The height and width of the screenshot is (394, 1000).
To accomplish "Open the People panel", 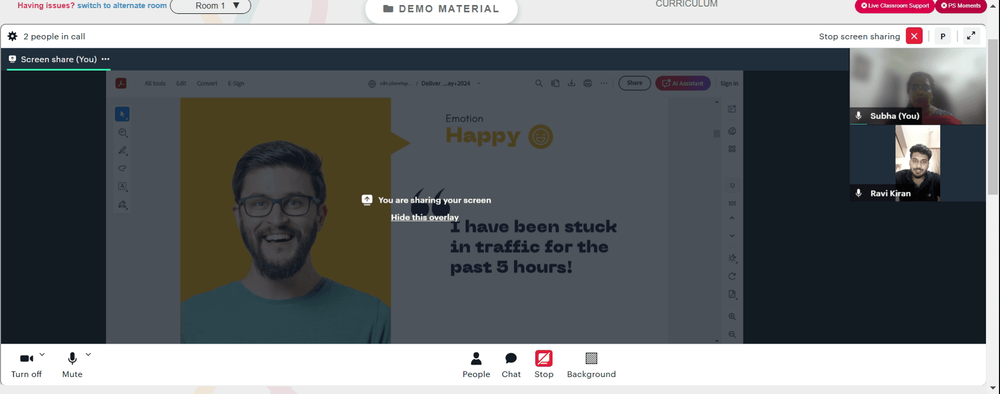I will coord(476,365).
